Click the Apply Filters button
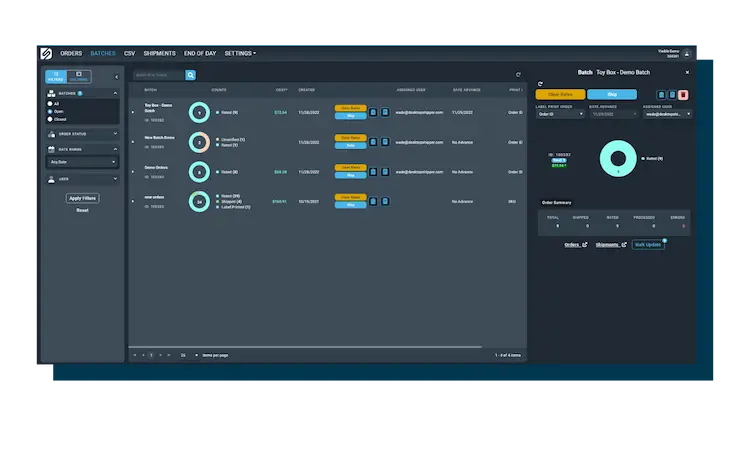 82,198
